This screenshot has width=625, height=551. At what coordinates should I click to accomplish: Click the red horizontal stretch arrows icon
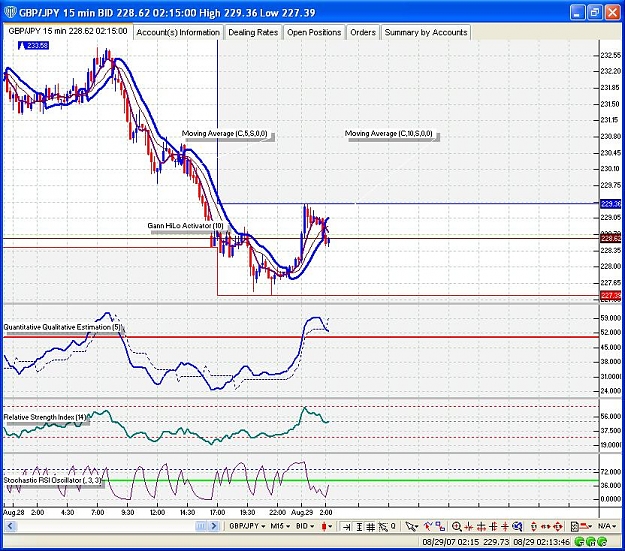[546, 527]
